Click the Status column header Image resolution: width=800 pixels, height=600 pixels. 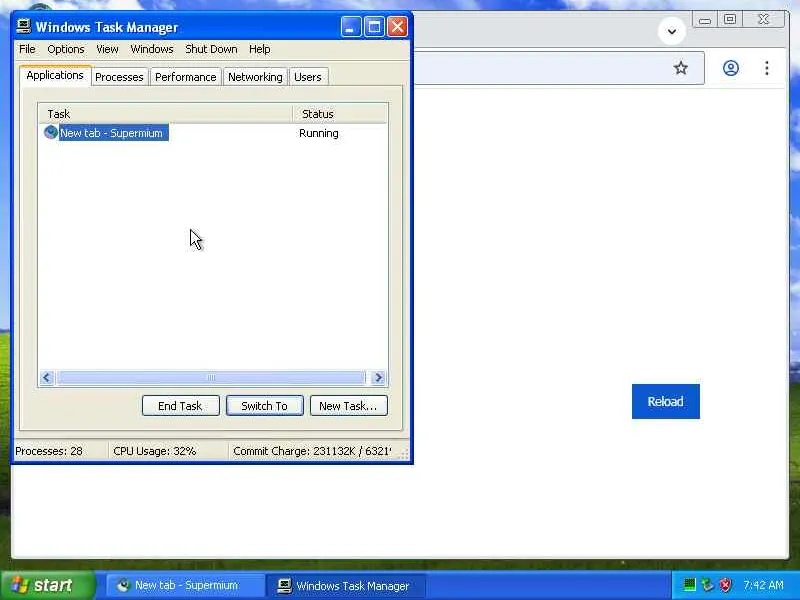pyautogui.click(x=340, y=114)
